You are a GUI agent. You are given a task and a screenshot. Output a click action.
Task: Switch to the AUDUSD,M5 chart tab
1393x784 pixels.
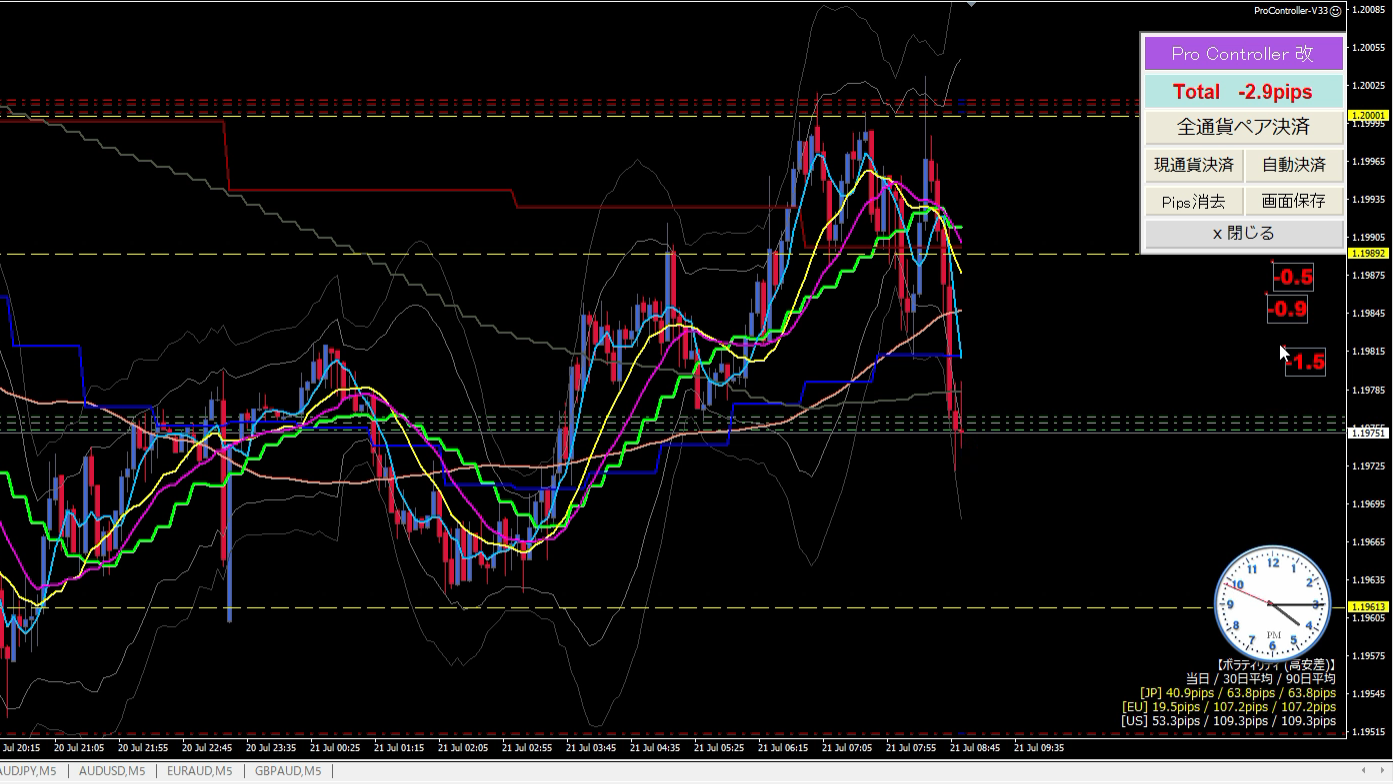coord(112,771)
